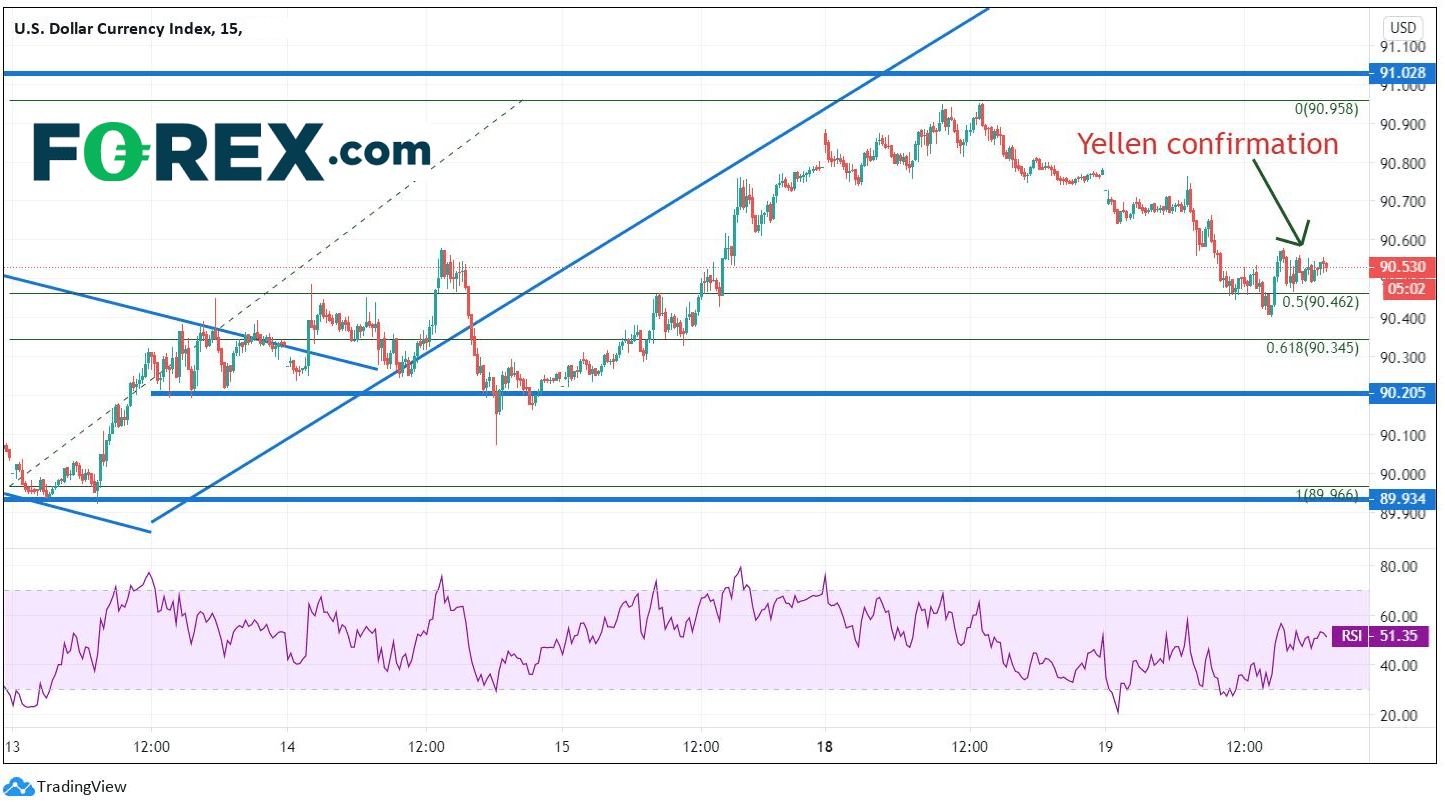
Task: Select the 91.028 price level label
Action: 1401,73
